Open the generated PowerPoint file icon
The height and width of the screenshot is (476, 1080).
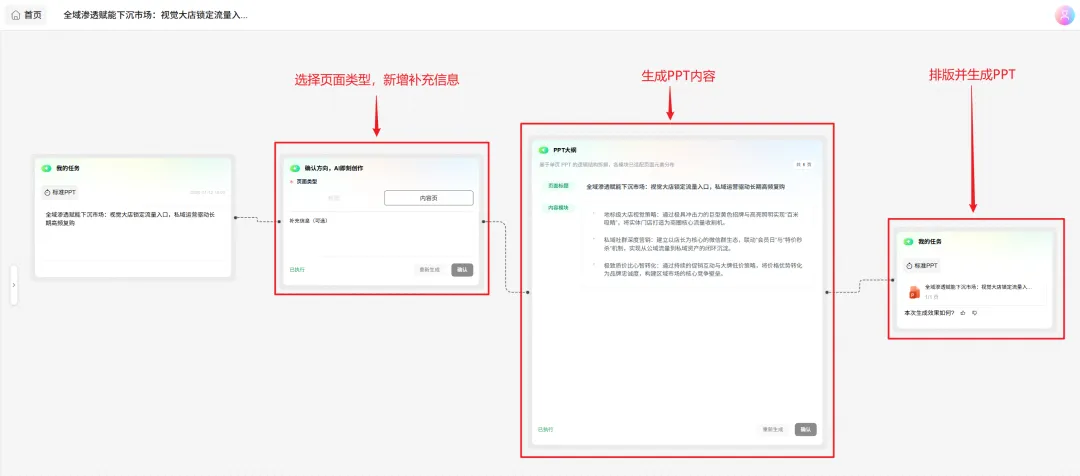915,292
